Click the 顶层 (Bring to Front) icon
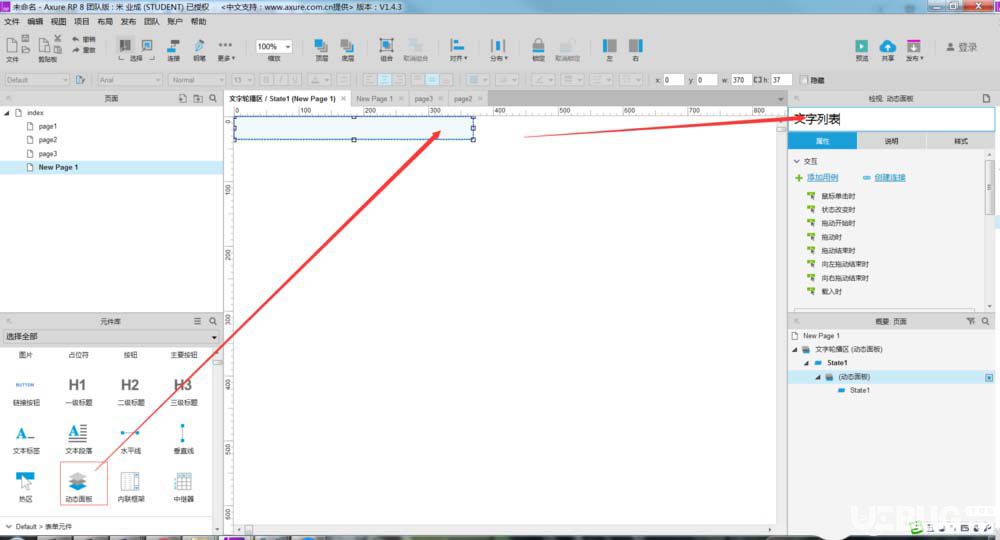 321,49
